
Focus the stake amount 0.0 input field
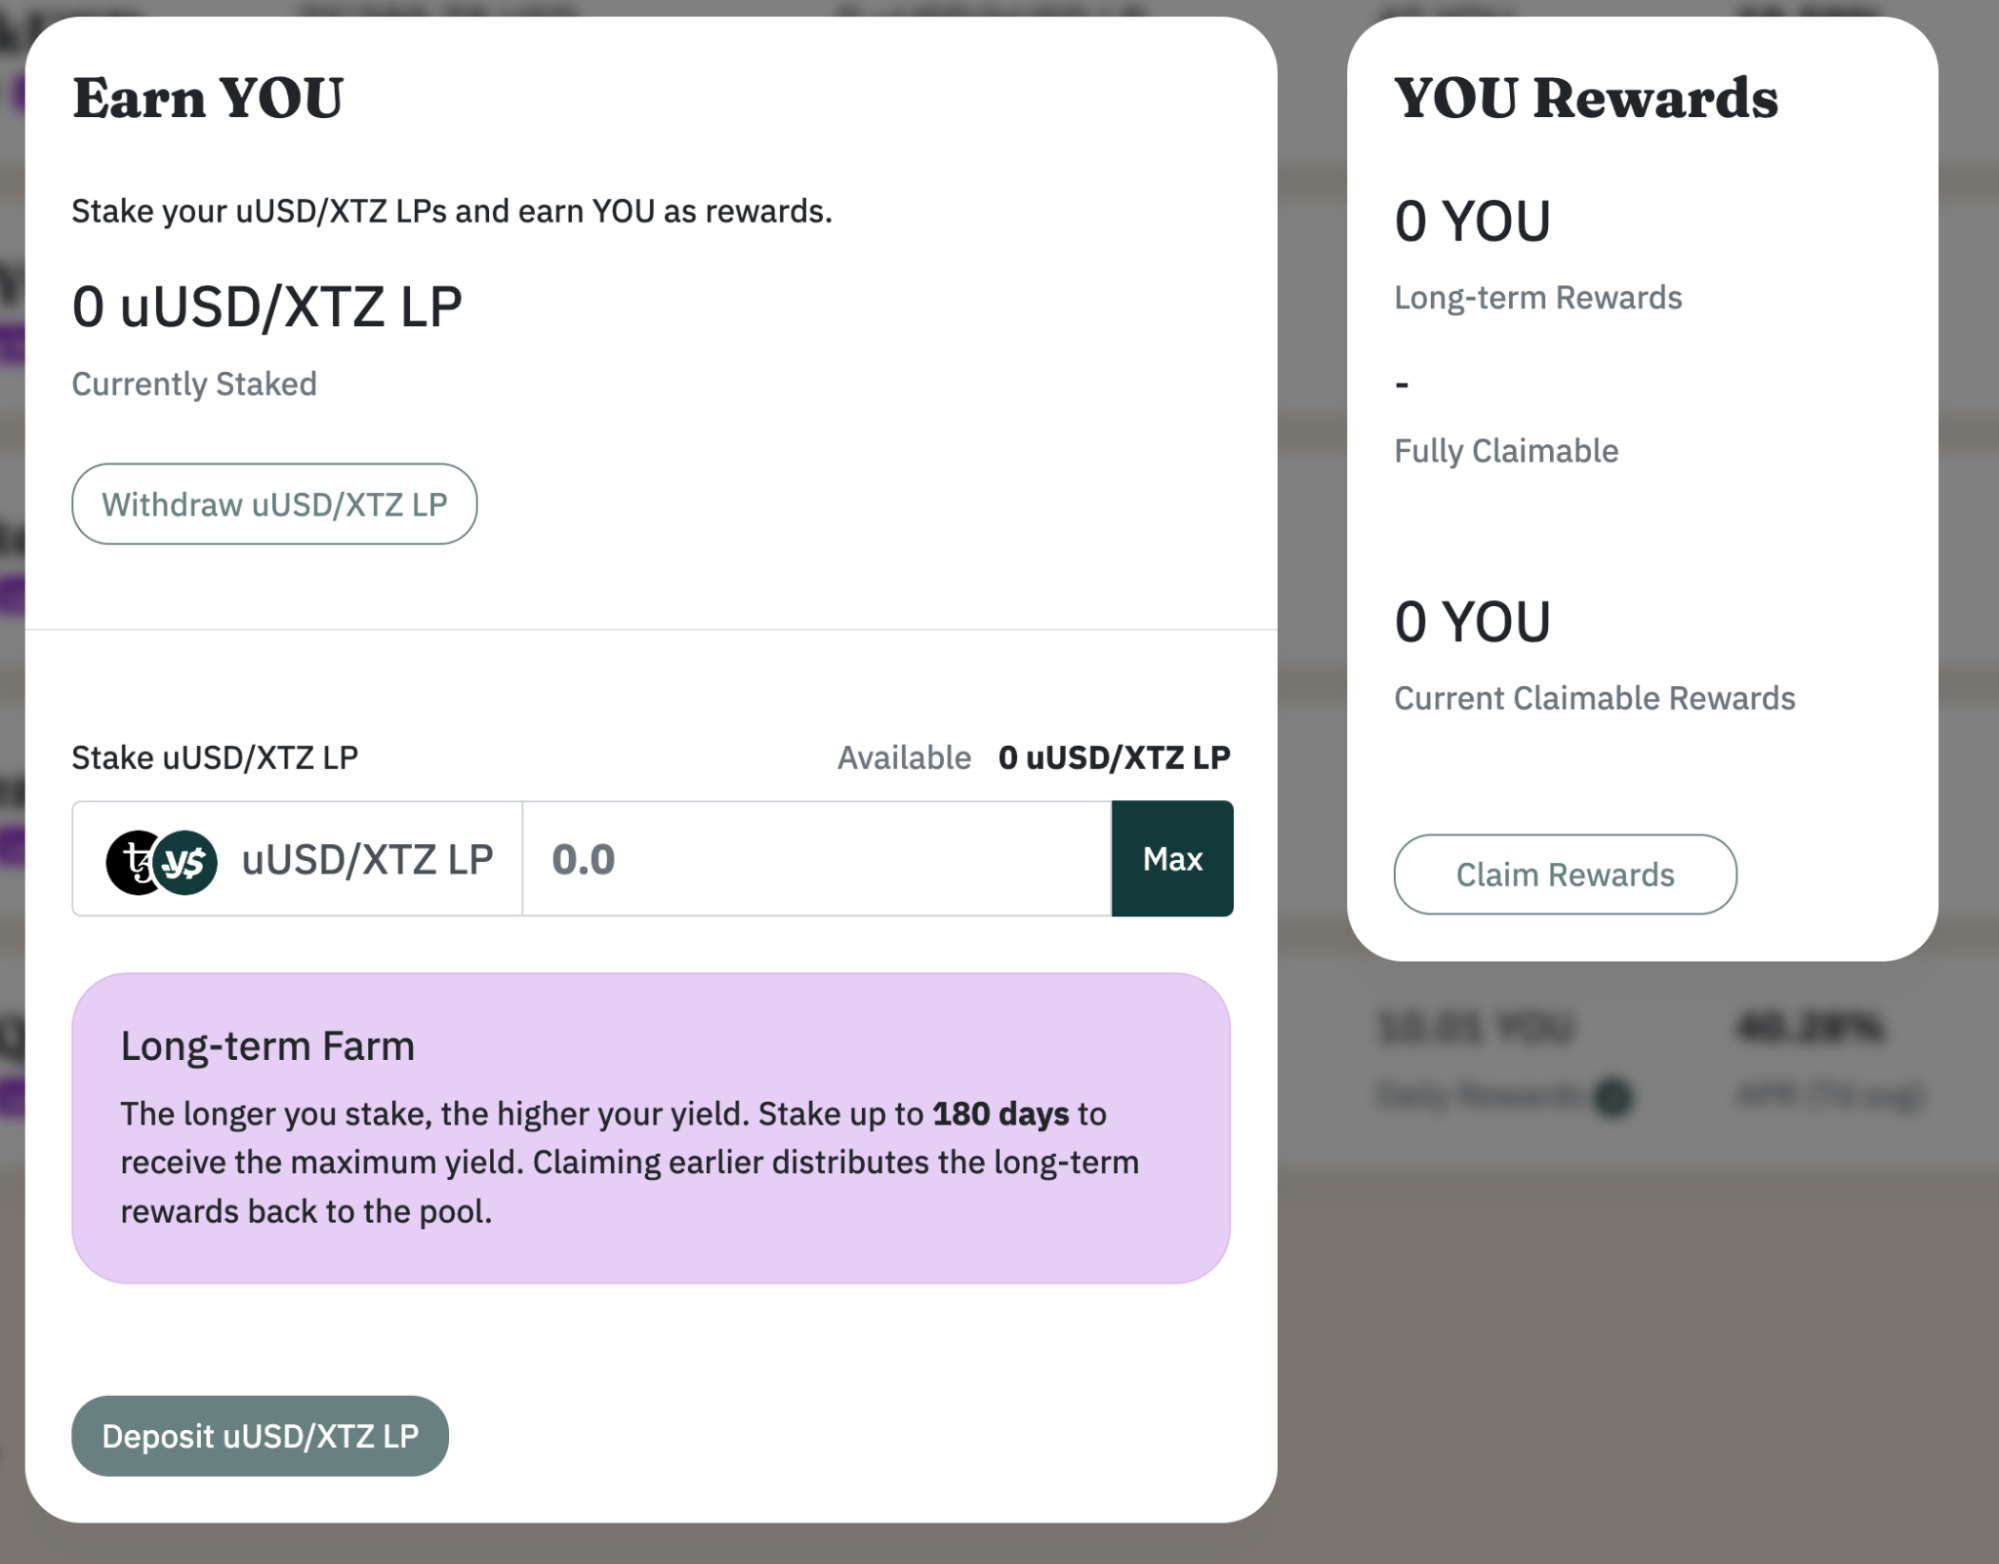815,859
